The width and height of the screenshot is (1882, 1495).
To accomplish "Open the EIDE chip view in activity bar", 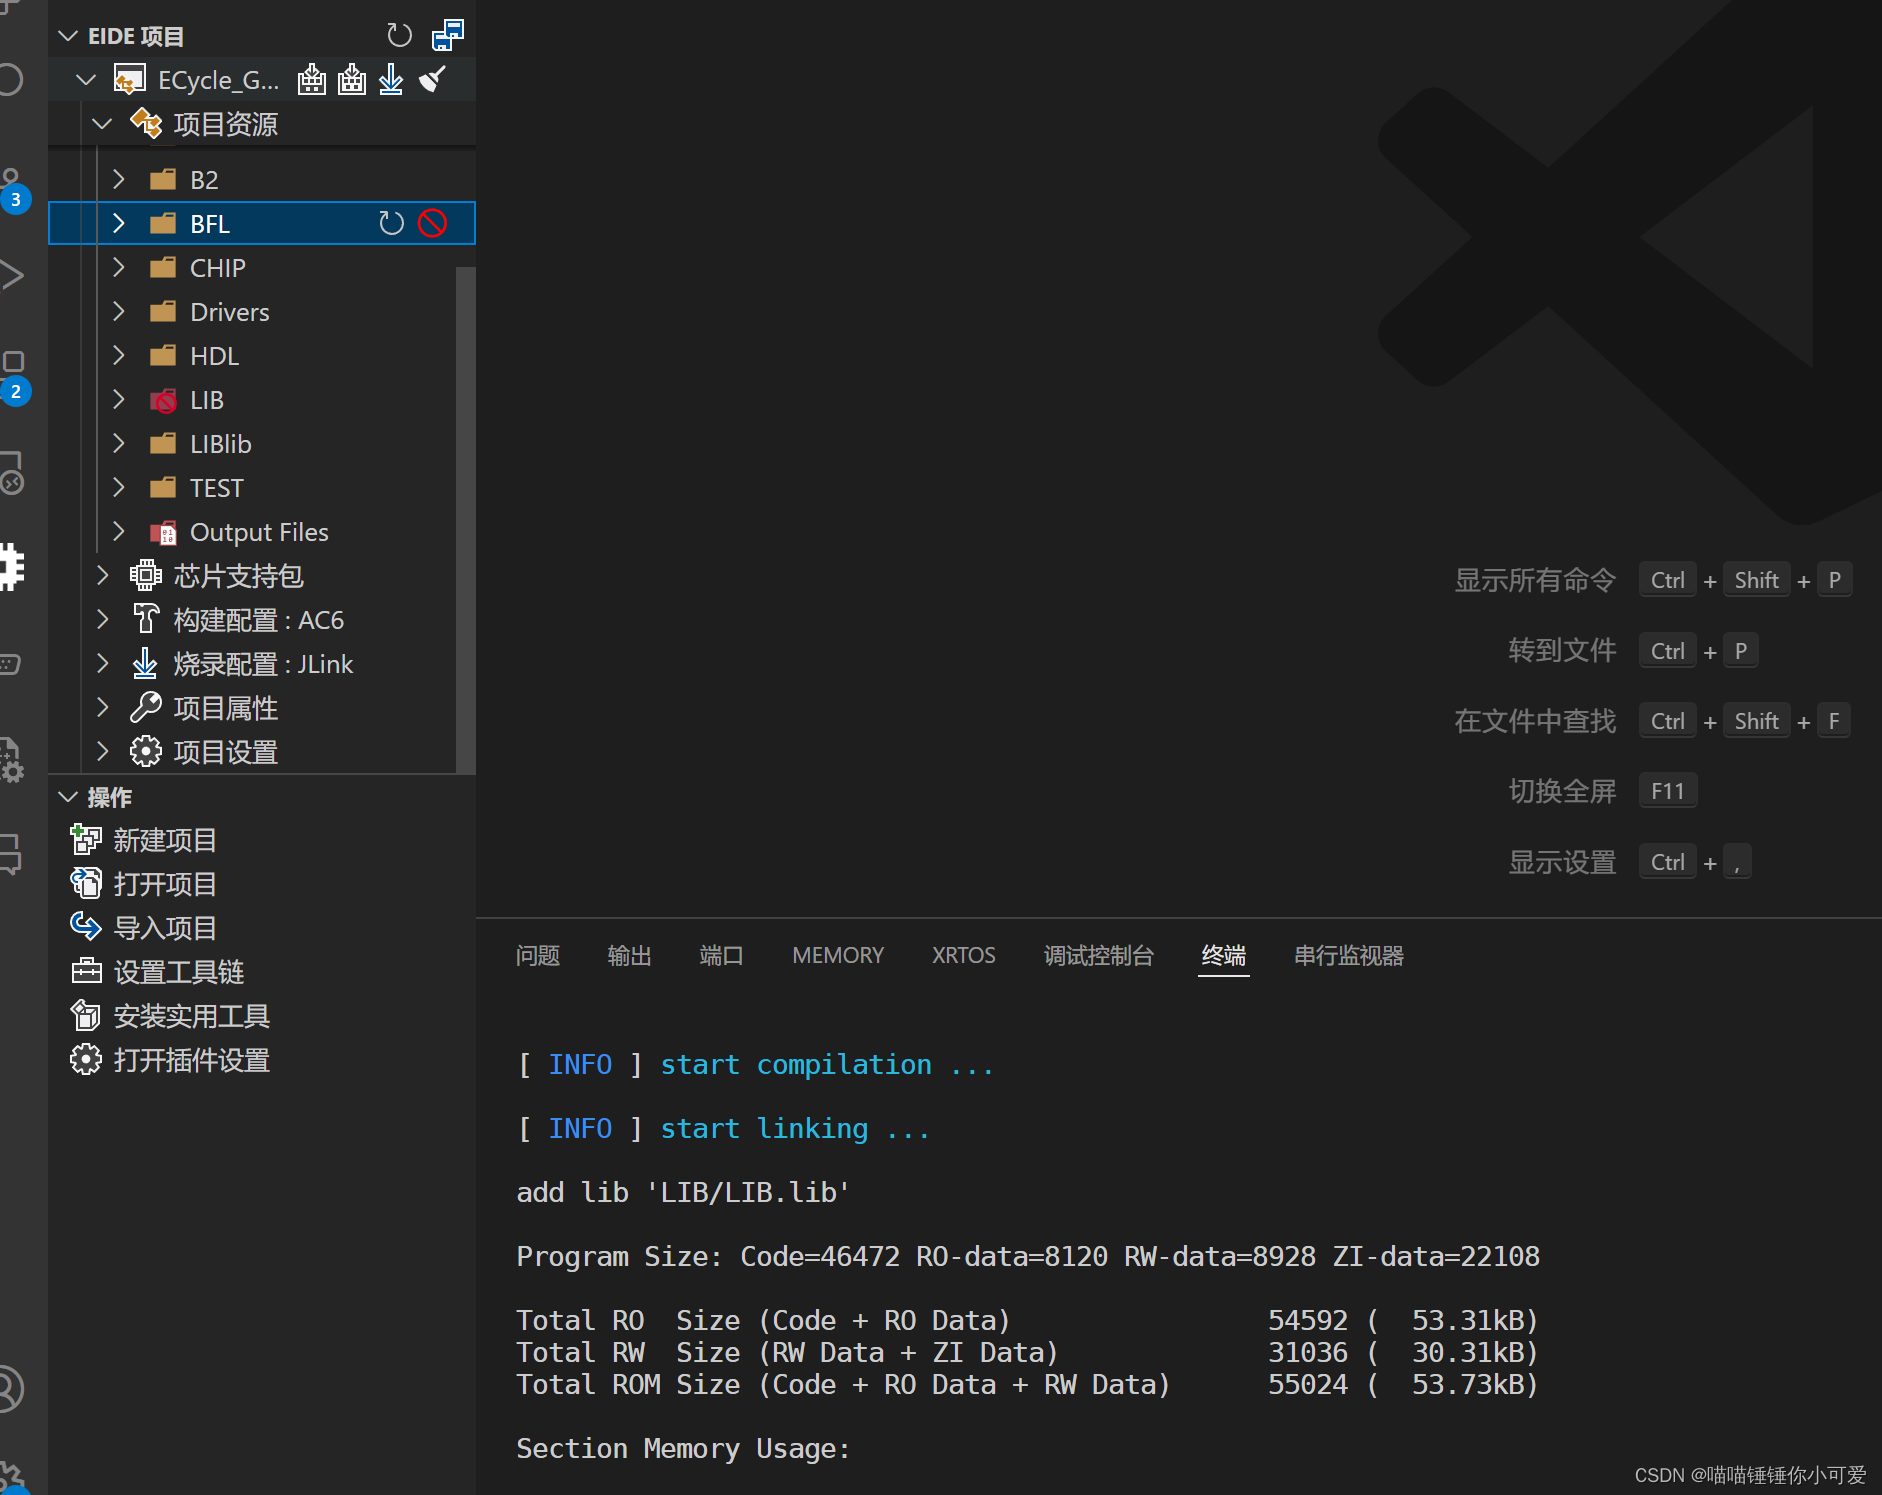I will 12,567.
